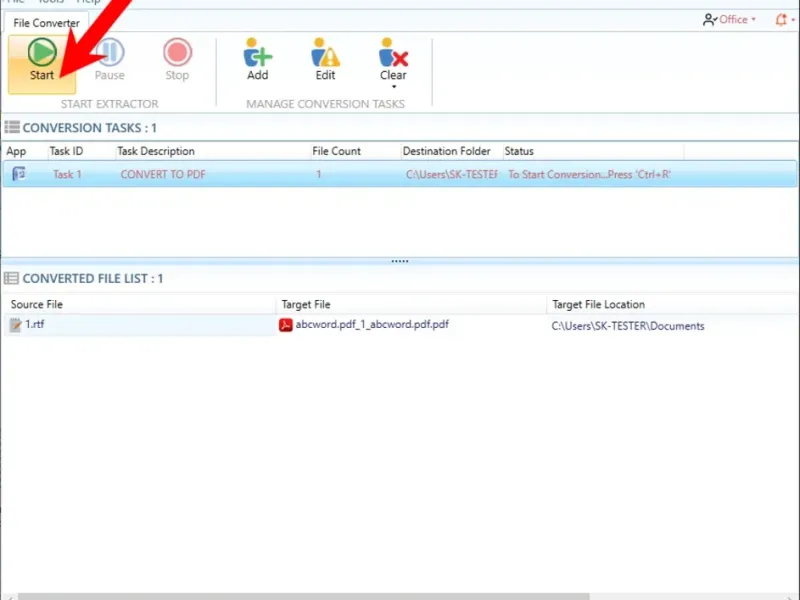
Task: Click the Target File Location column header
Action: pos(598,305)
